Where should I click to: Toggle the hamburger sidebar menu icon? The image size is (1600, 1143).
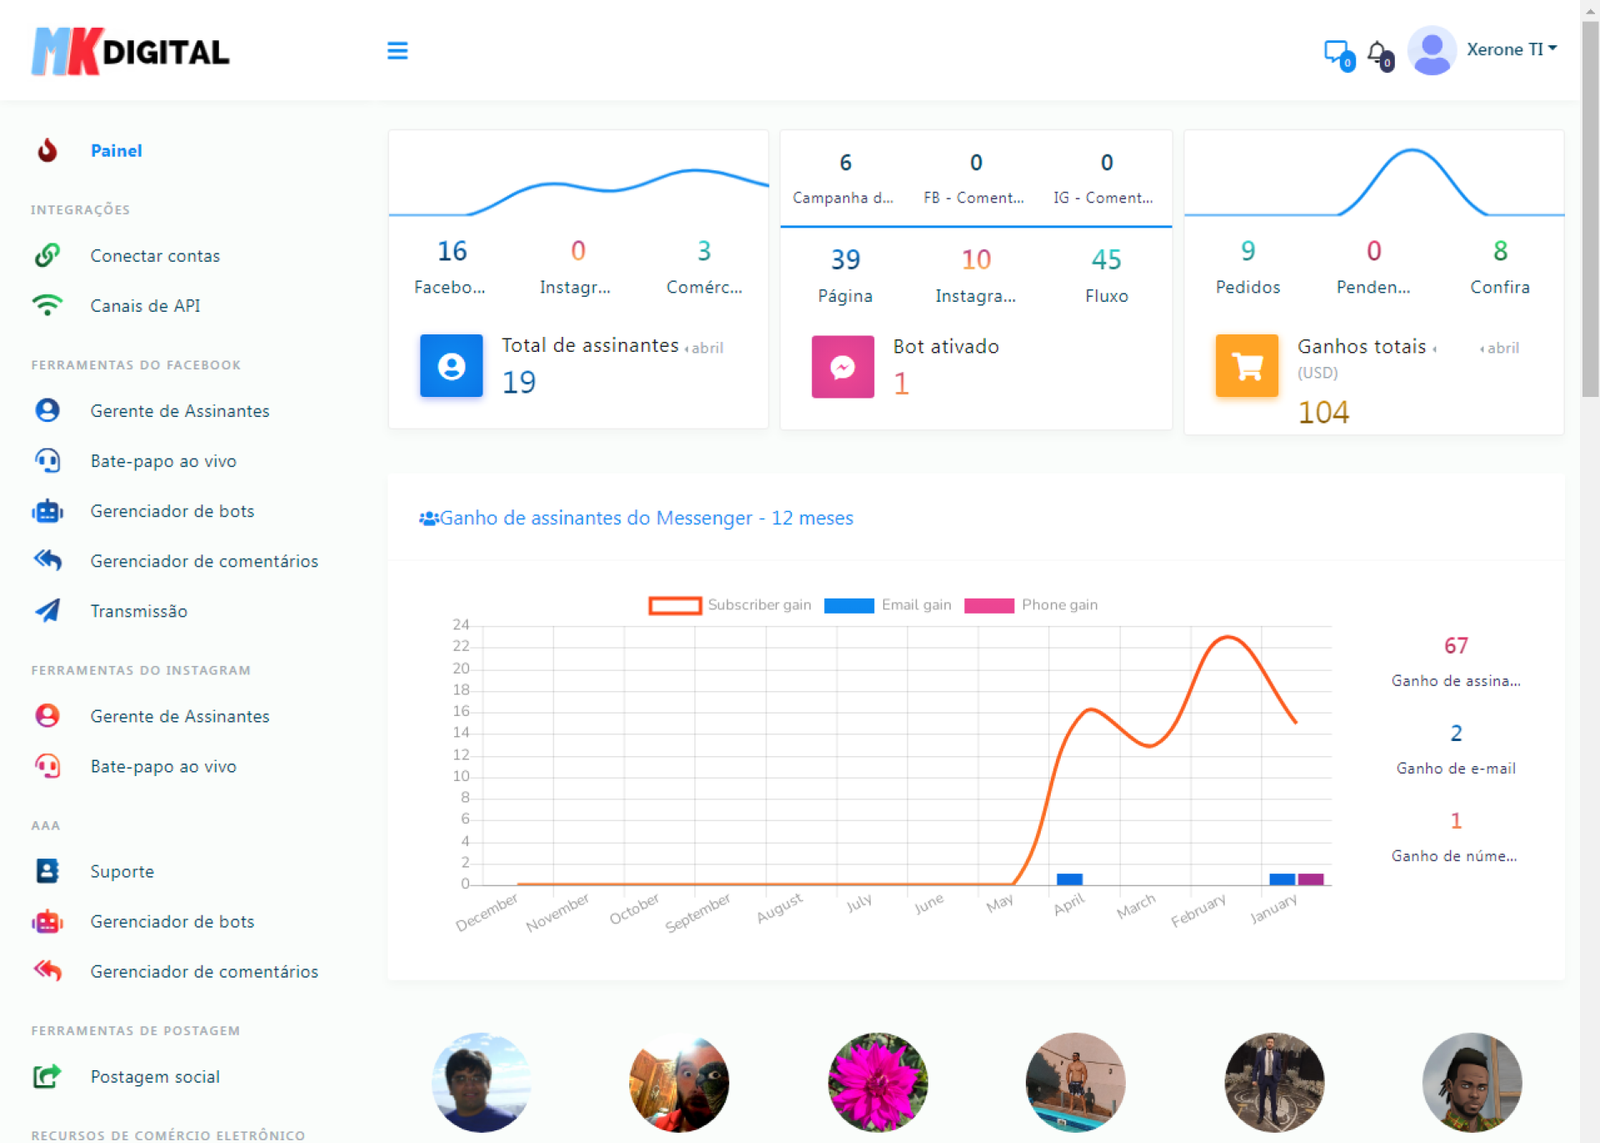397,51
